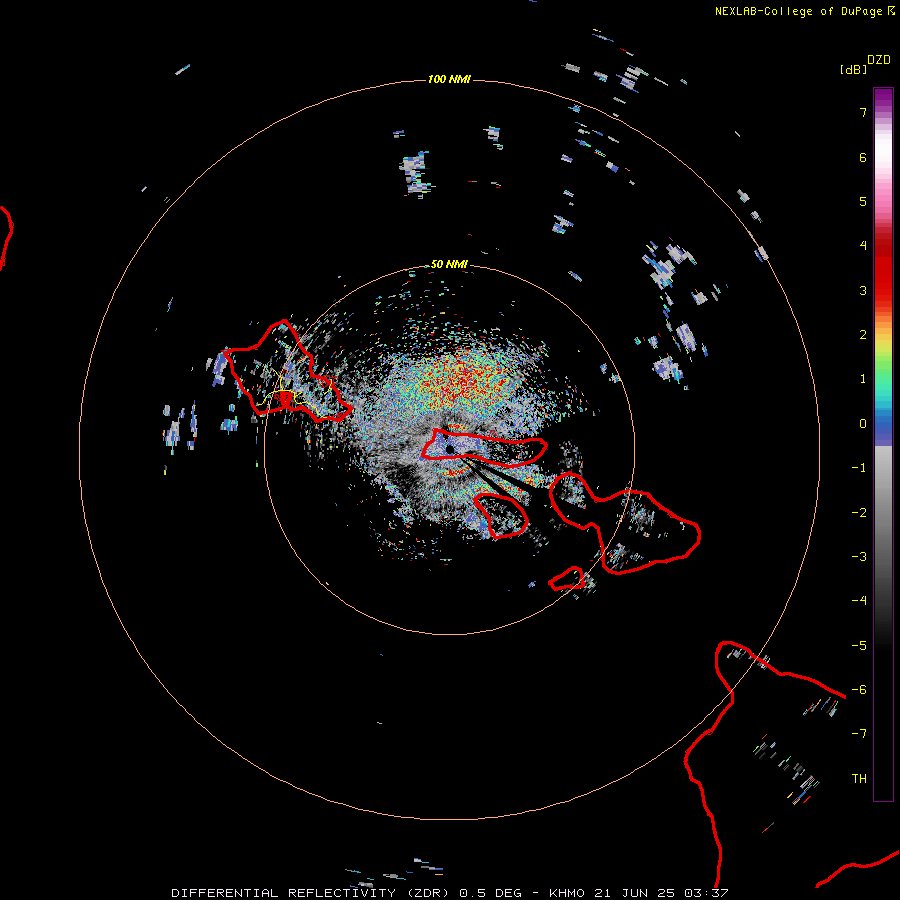
Task: Click the "4" value on the color scale
Action: pyautogui.click(x=863, y=246)
